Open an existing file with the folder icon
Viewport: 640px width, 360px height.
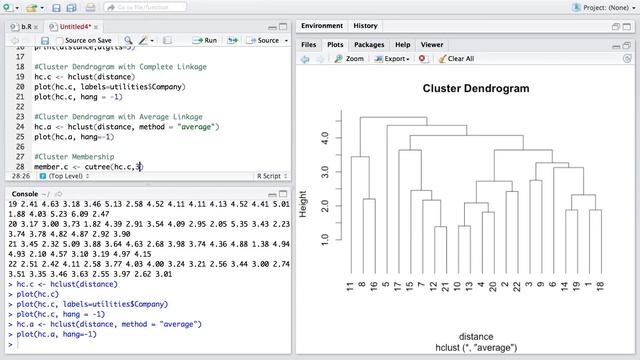click(x=31, y=7)
